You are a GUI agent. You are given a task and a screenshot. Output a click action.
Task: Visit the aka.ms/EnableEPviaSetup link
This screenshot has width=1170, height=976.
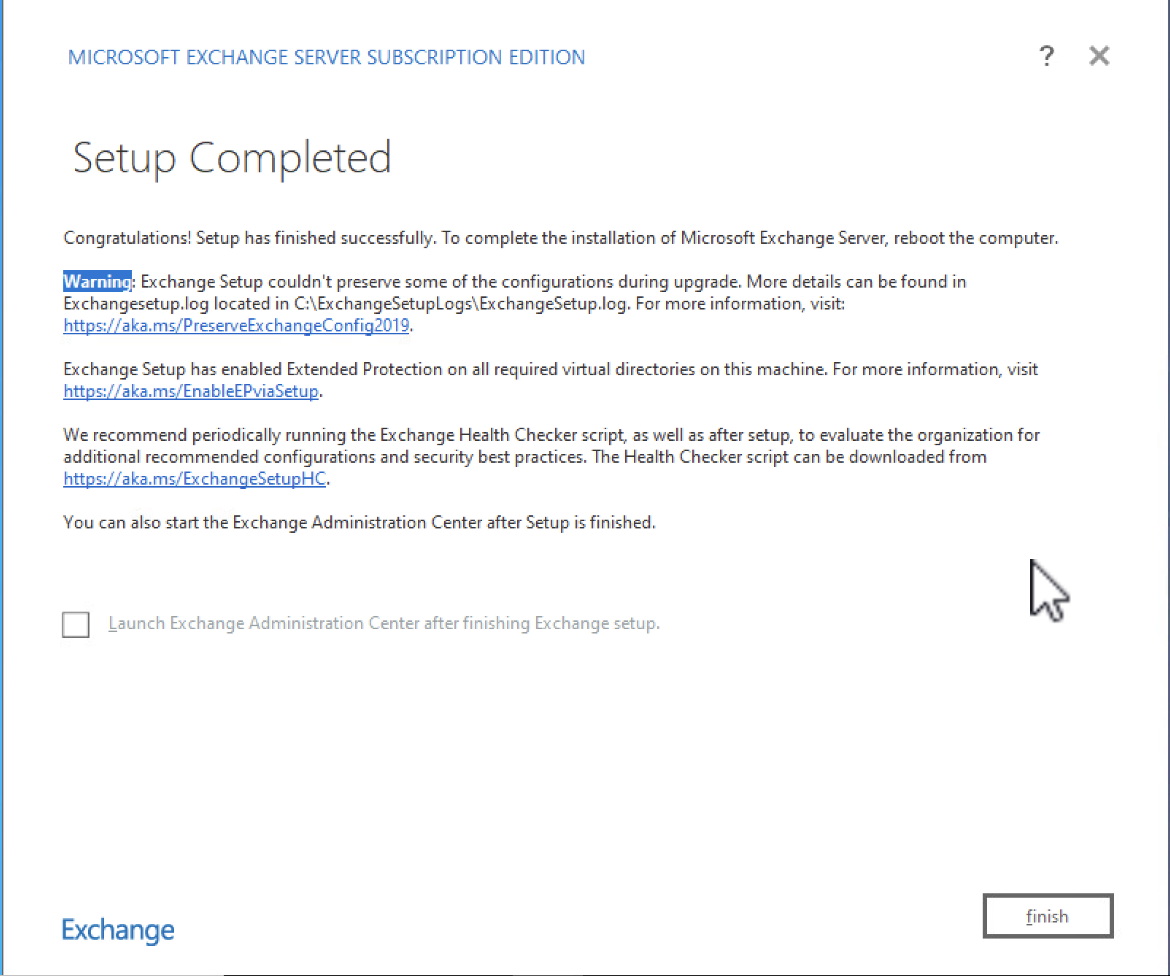[x=191, y=391]
